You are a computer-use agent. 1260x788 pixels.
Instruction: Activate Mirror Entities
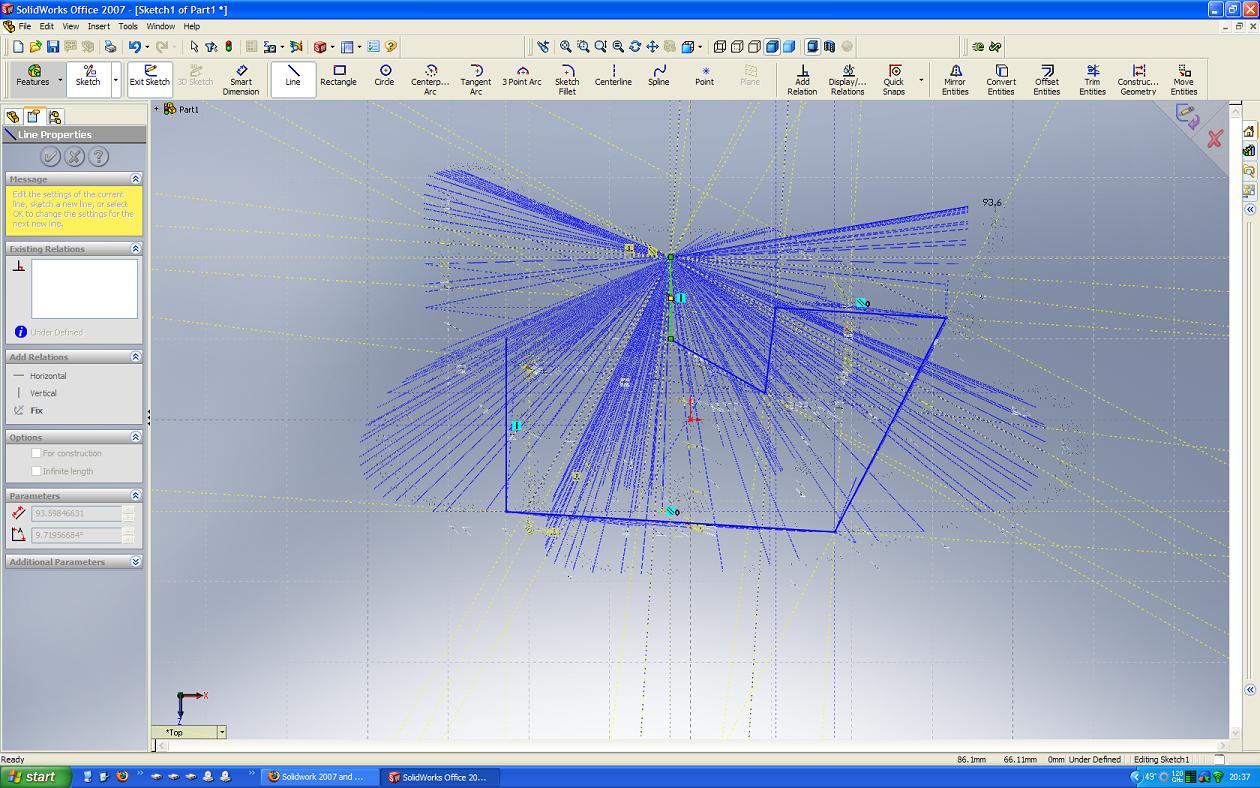point(955,80)
